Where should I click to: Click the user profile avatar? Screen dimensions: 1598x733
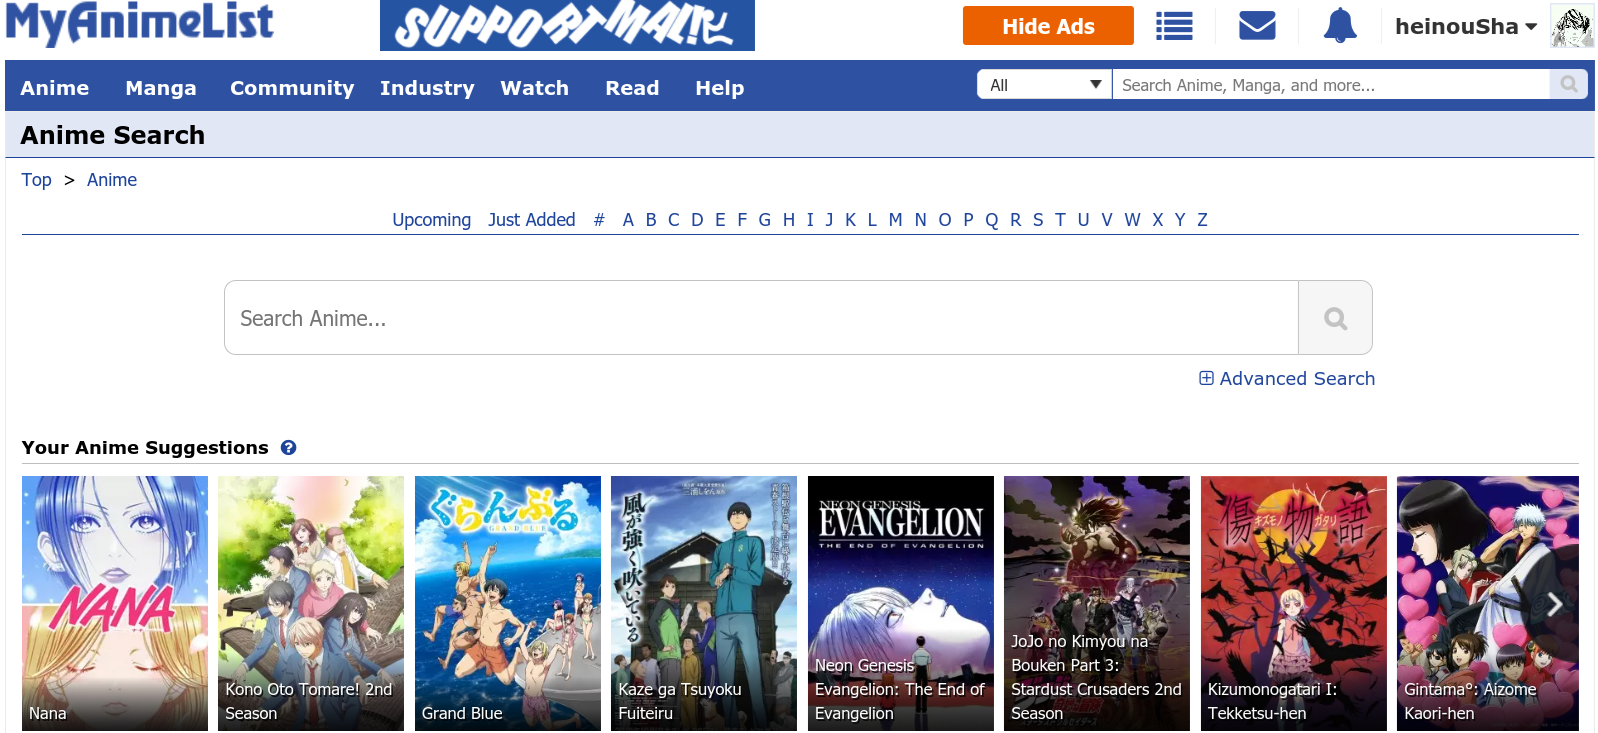coord(1572,26)
